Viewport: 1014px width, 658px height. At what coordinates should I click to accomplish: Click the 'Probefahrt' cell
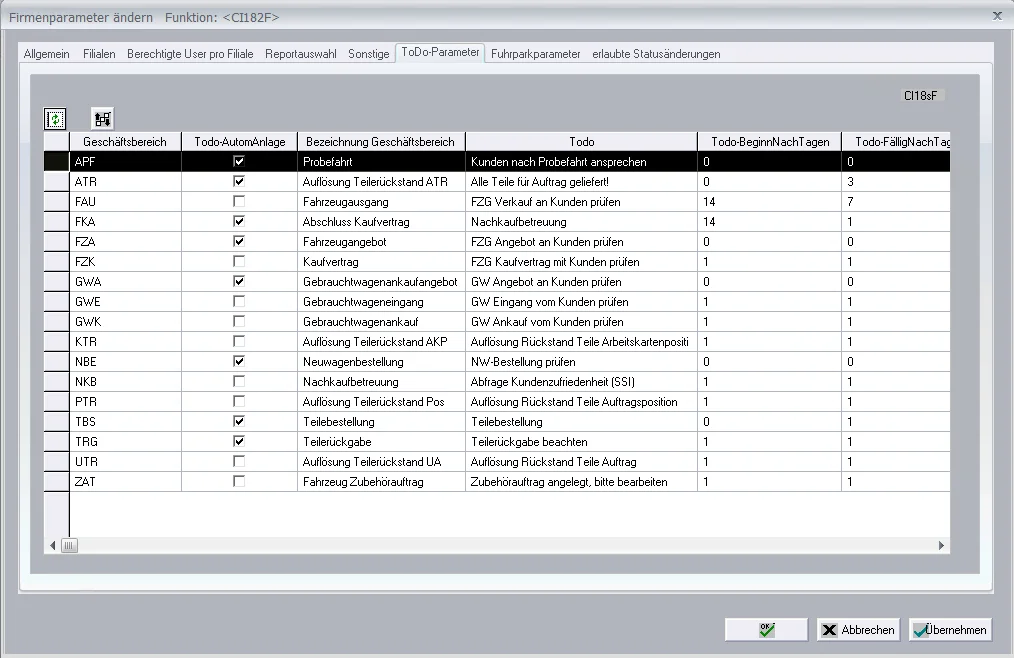pos(381,162)
